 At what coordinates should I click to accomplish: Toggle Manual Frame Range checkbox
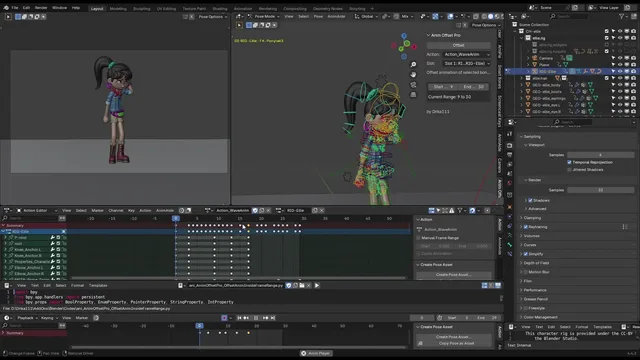418,238
